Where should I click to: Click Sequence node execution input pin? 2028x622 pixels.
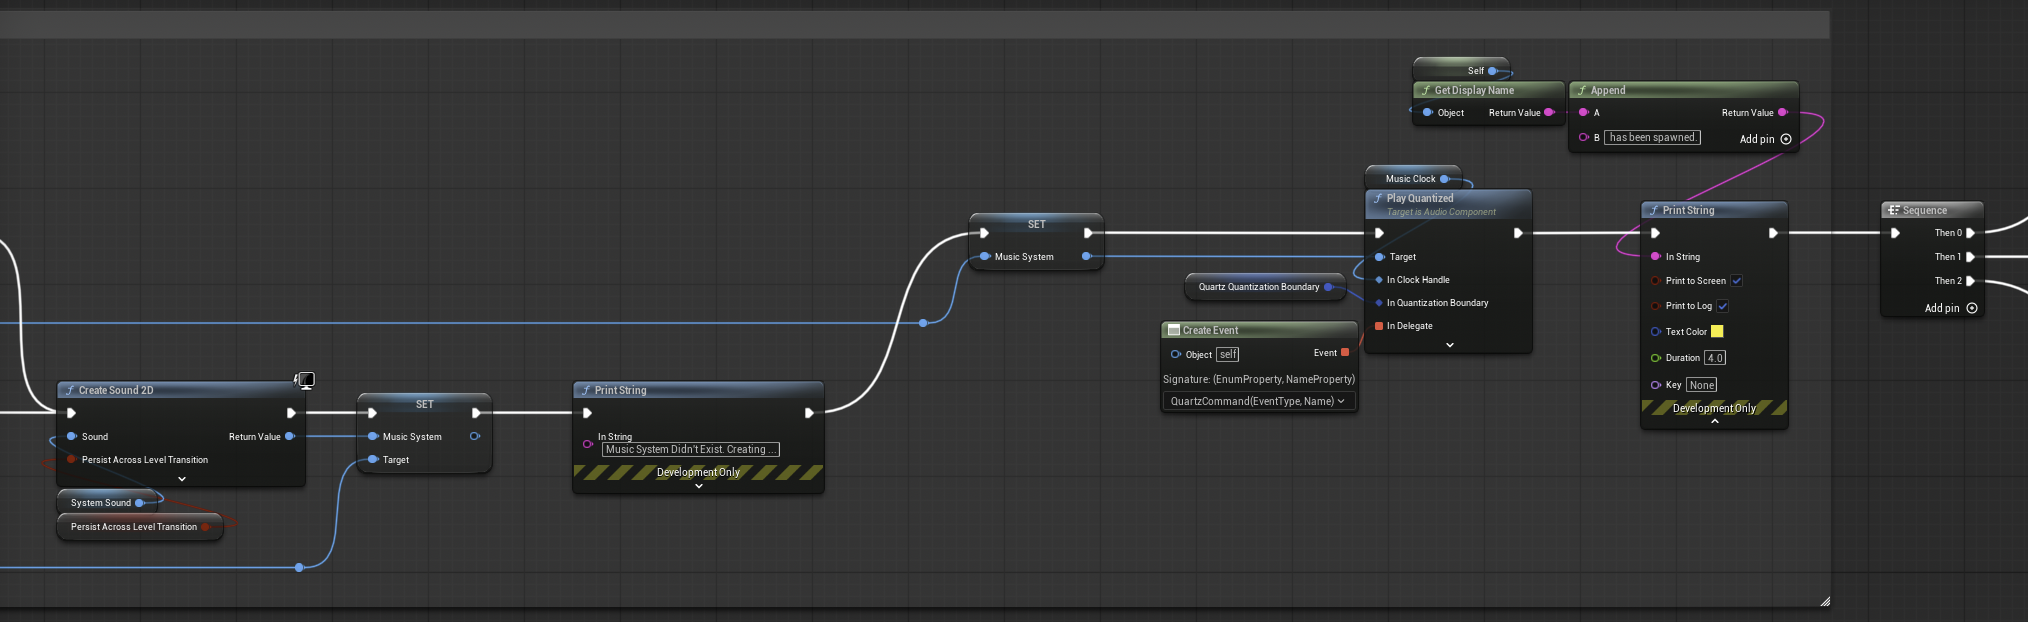click(1895, 233)
